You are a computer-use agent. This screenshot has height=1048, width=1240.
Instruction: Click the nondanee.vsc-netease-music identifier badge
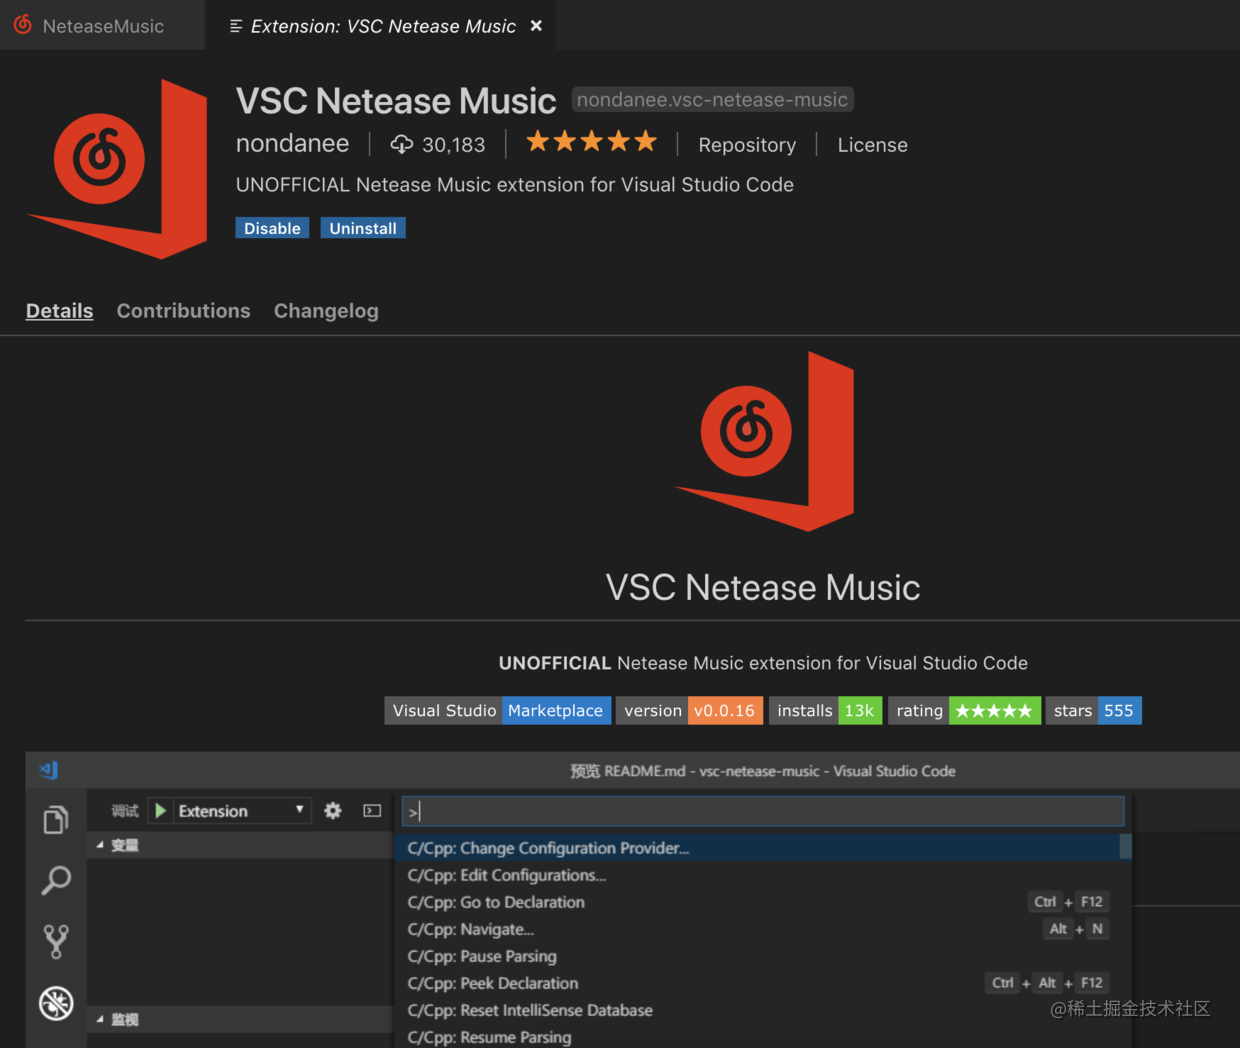click(x=712, y=100)
